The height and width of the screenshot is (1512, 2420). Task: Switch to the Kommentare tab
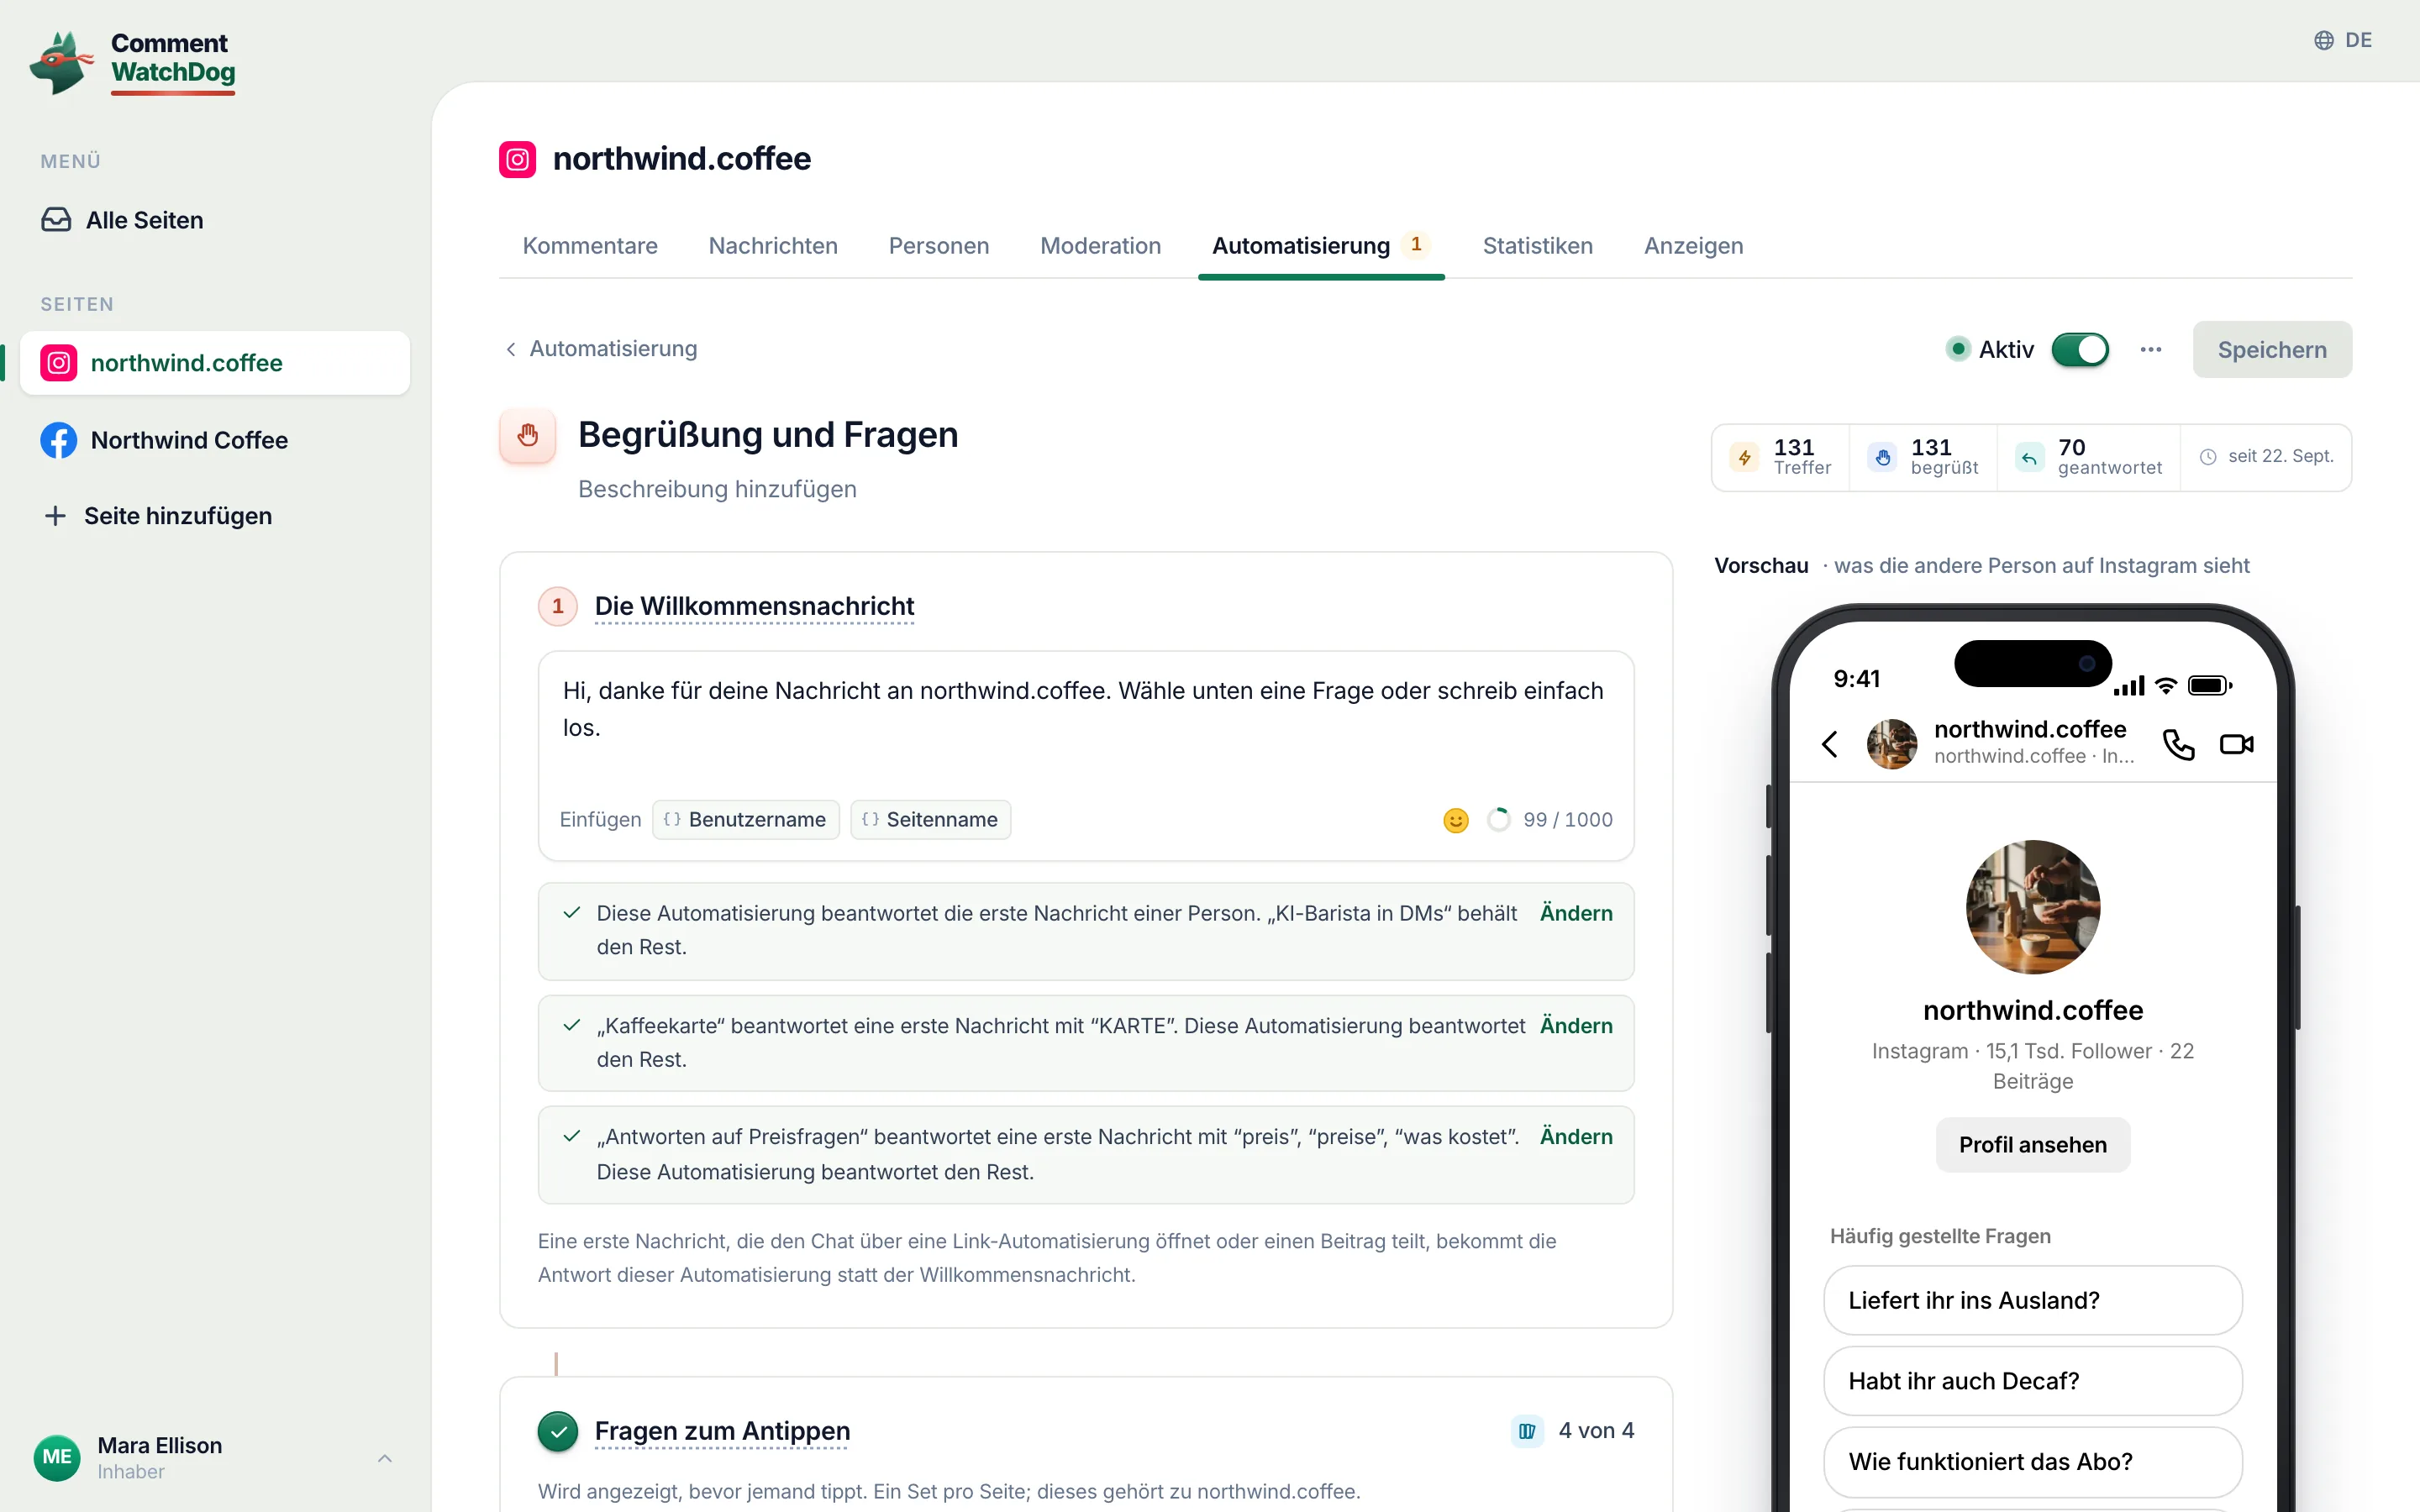click(x=590, y=246)
